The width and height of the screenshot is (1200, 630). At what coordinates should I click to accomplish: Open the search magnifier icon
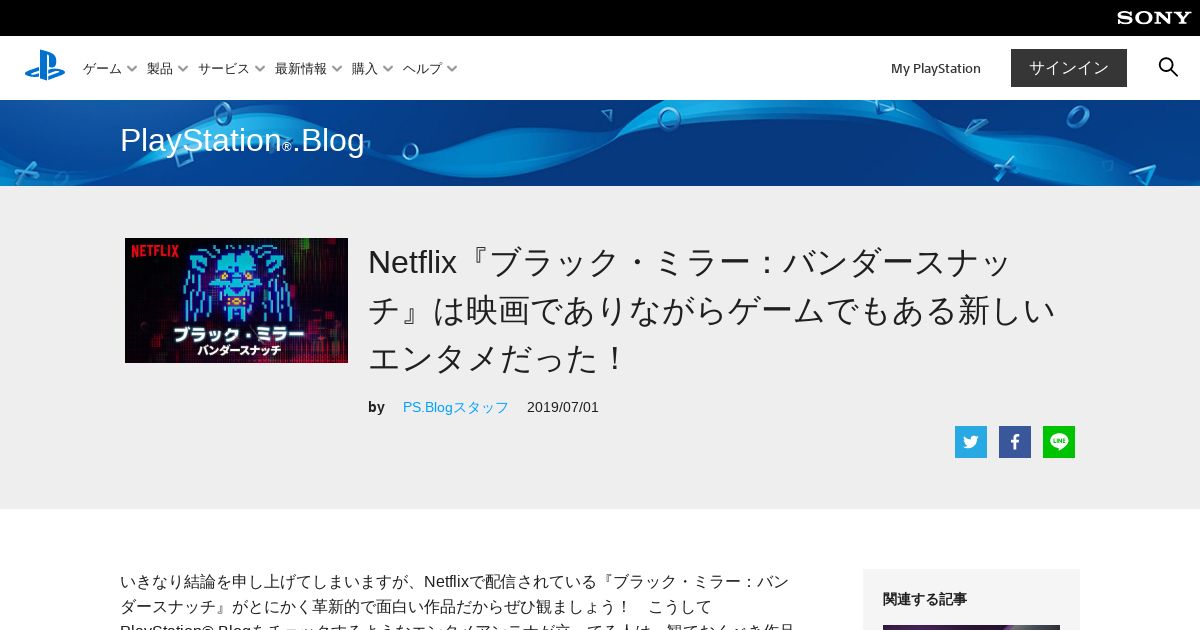tap(1168, 67)
